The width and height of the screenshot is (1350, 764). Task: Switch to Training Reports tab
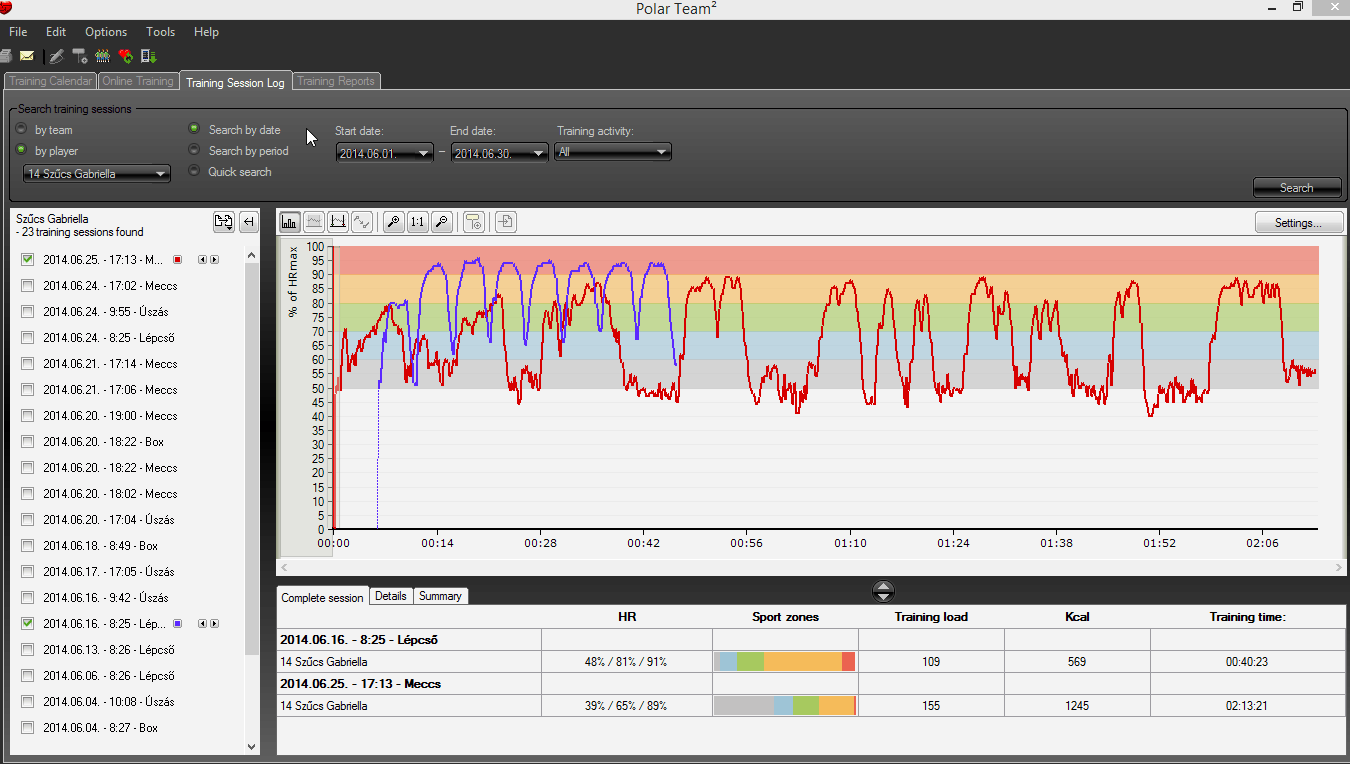[x=336, y=81]
